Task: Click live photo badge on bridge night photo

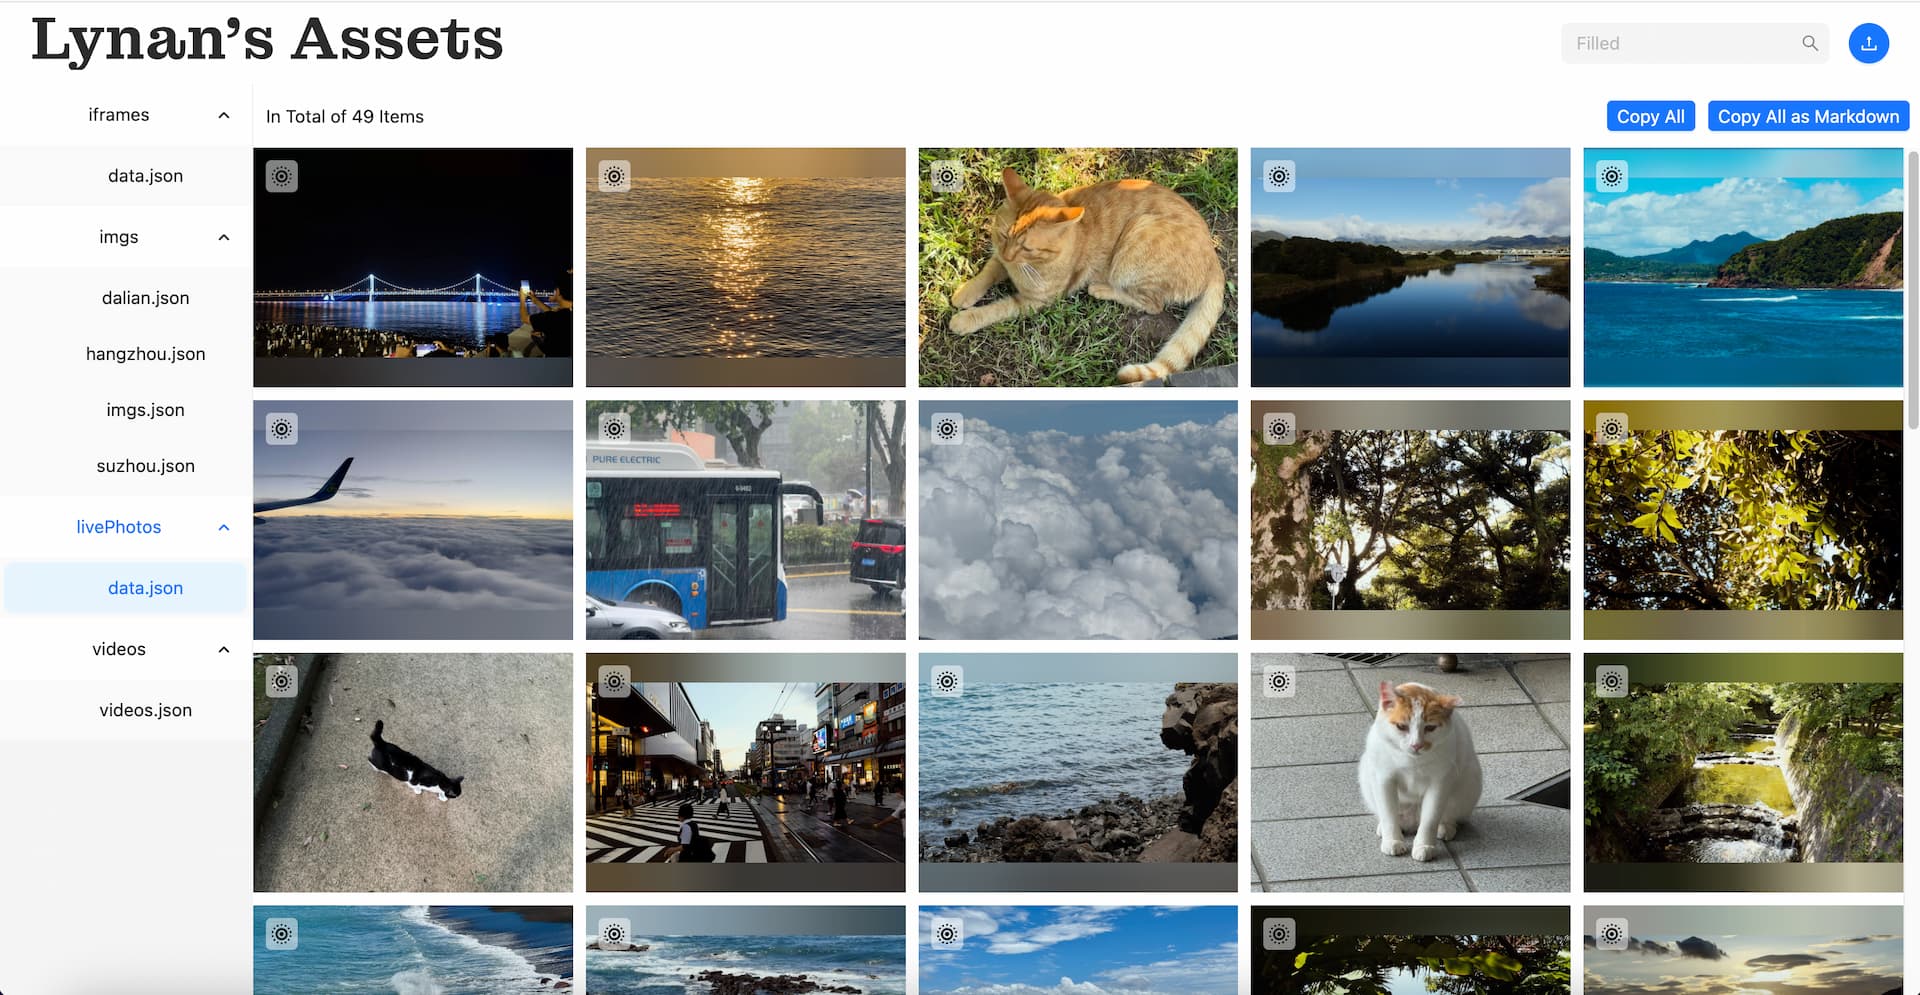Action: click(282, 177)
